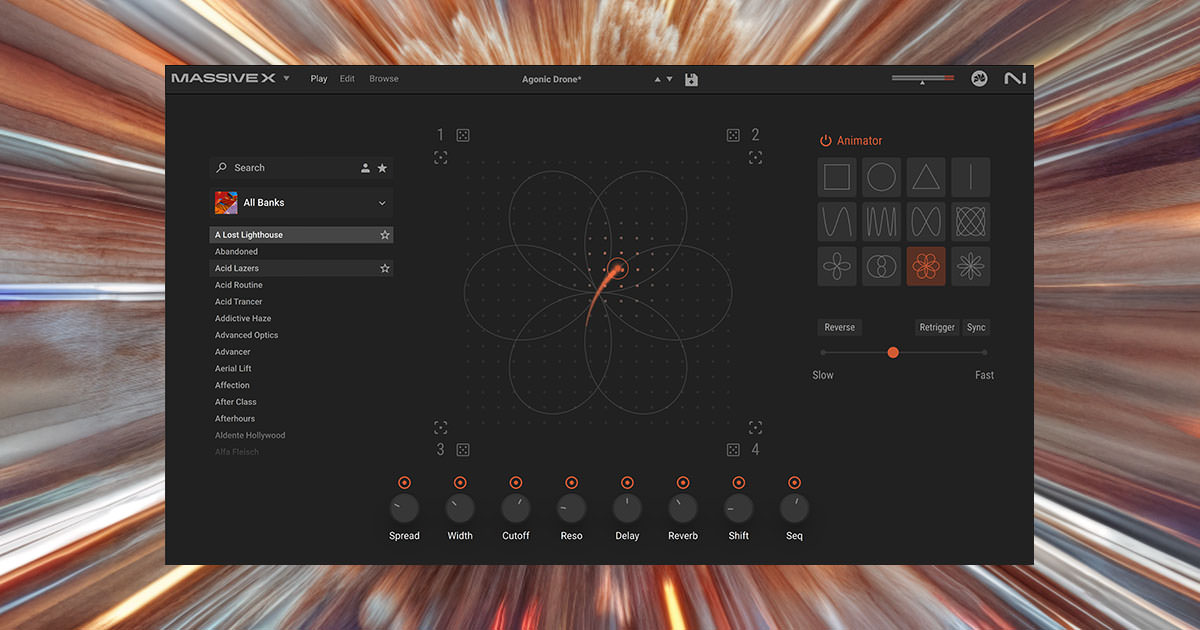Viewport: 1200px width, 630px height.
Task: Select the four-petal flower Animator shape
Action: [837, 266]
